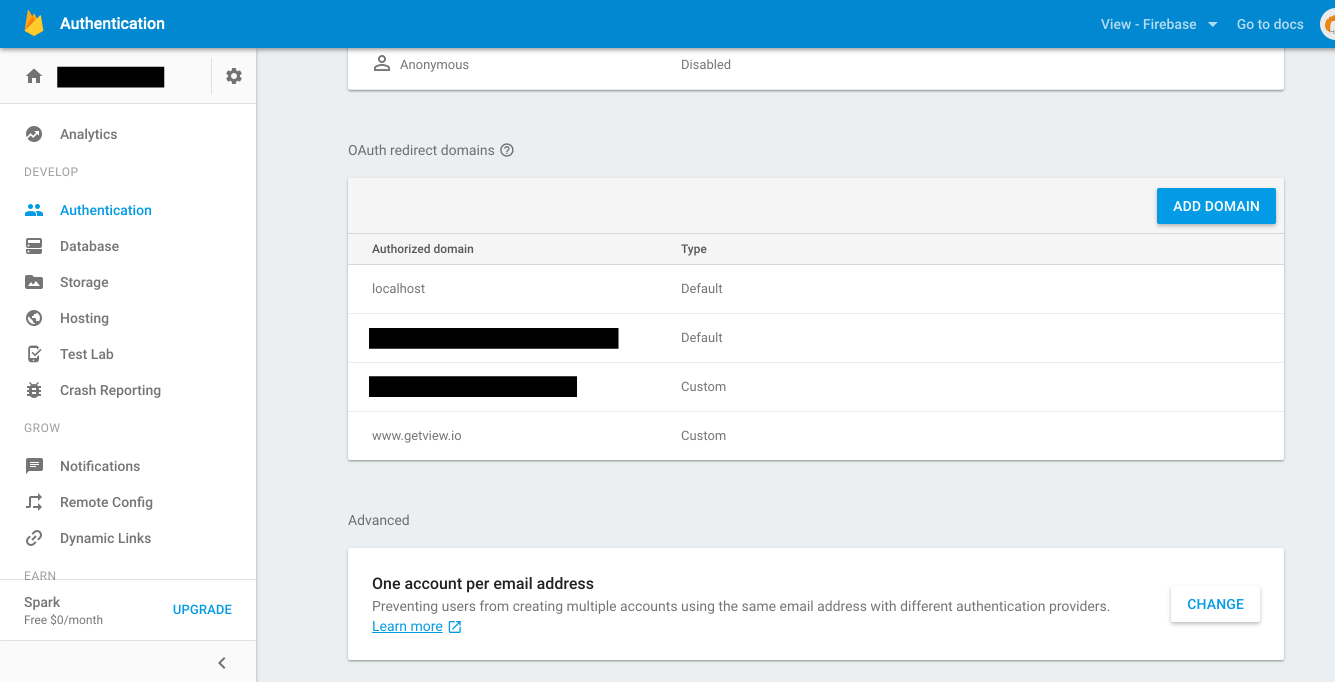This screenshot has width=1335, height=682.
Task: Click the Firebase flame logo
Action: (x=34, y=23)
